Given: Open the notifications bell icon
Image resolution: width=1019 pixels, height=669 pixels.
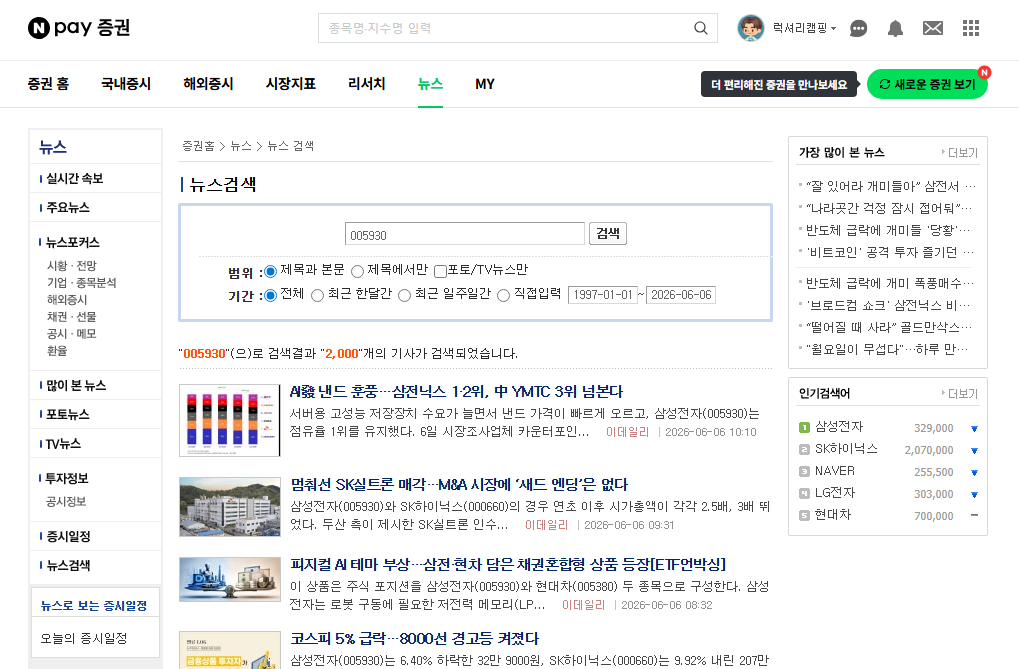Looking at the screenshot, I should [896, 29].
